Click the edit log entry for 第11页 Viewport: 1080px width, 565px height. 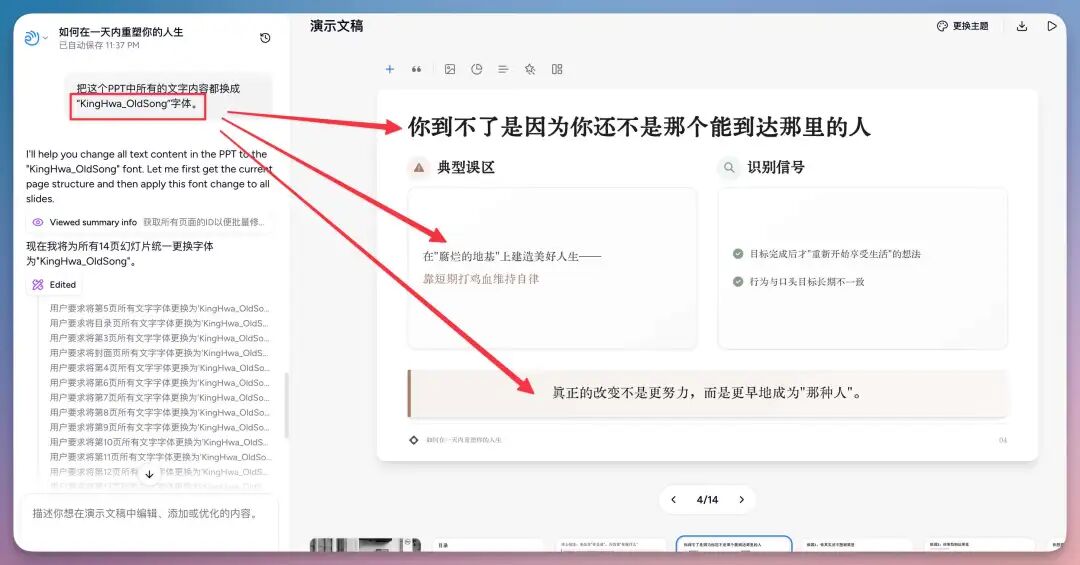click(x=159, y=457)
